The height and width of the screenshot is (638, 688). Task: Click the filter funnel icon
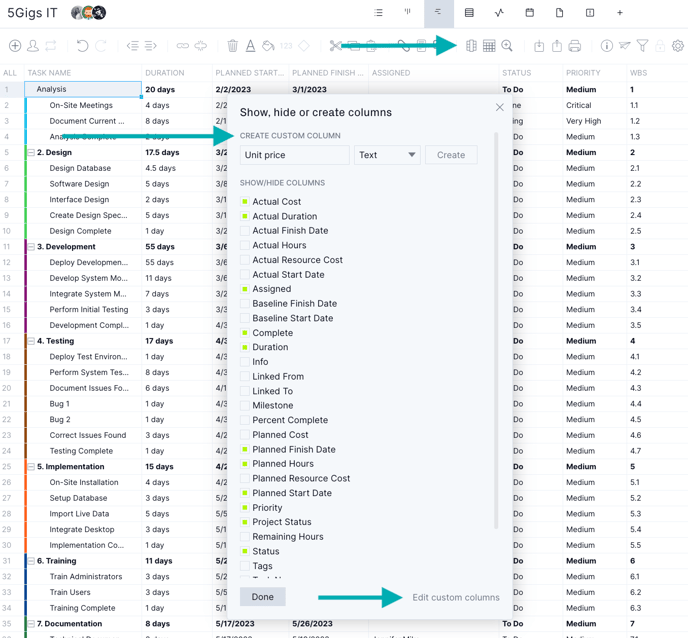(642, 46)
